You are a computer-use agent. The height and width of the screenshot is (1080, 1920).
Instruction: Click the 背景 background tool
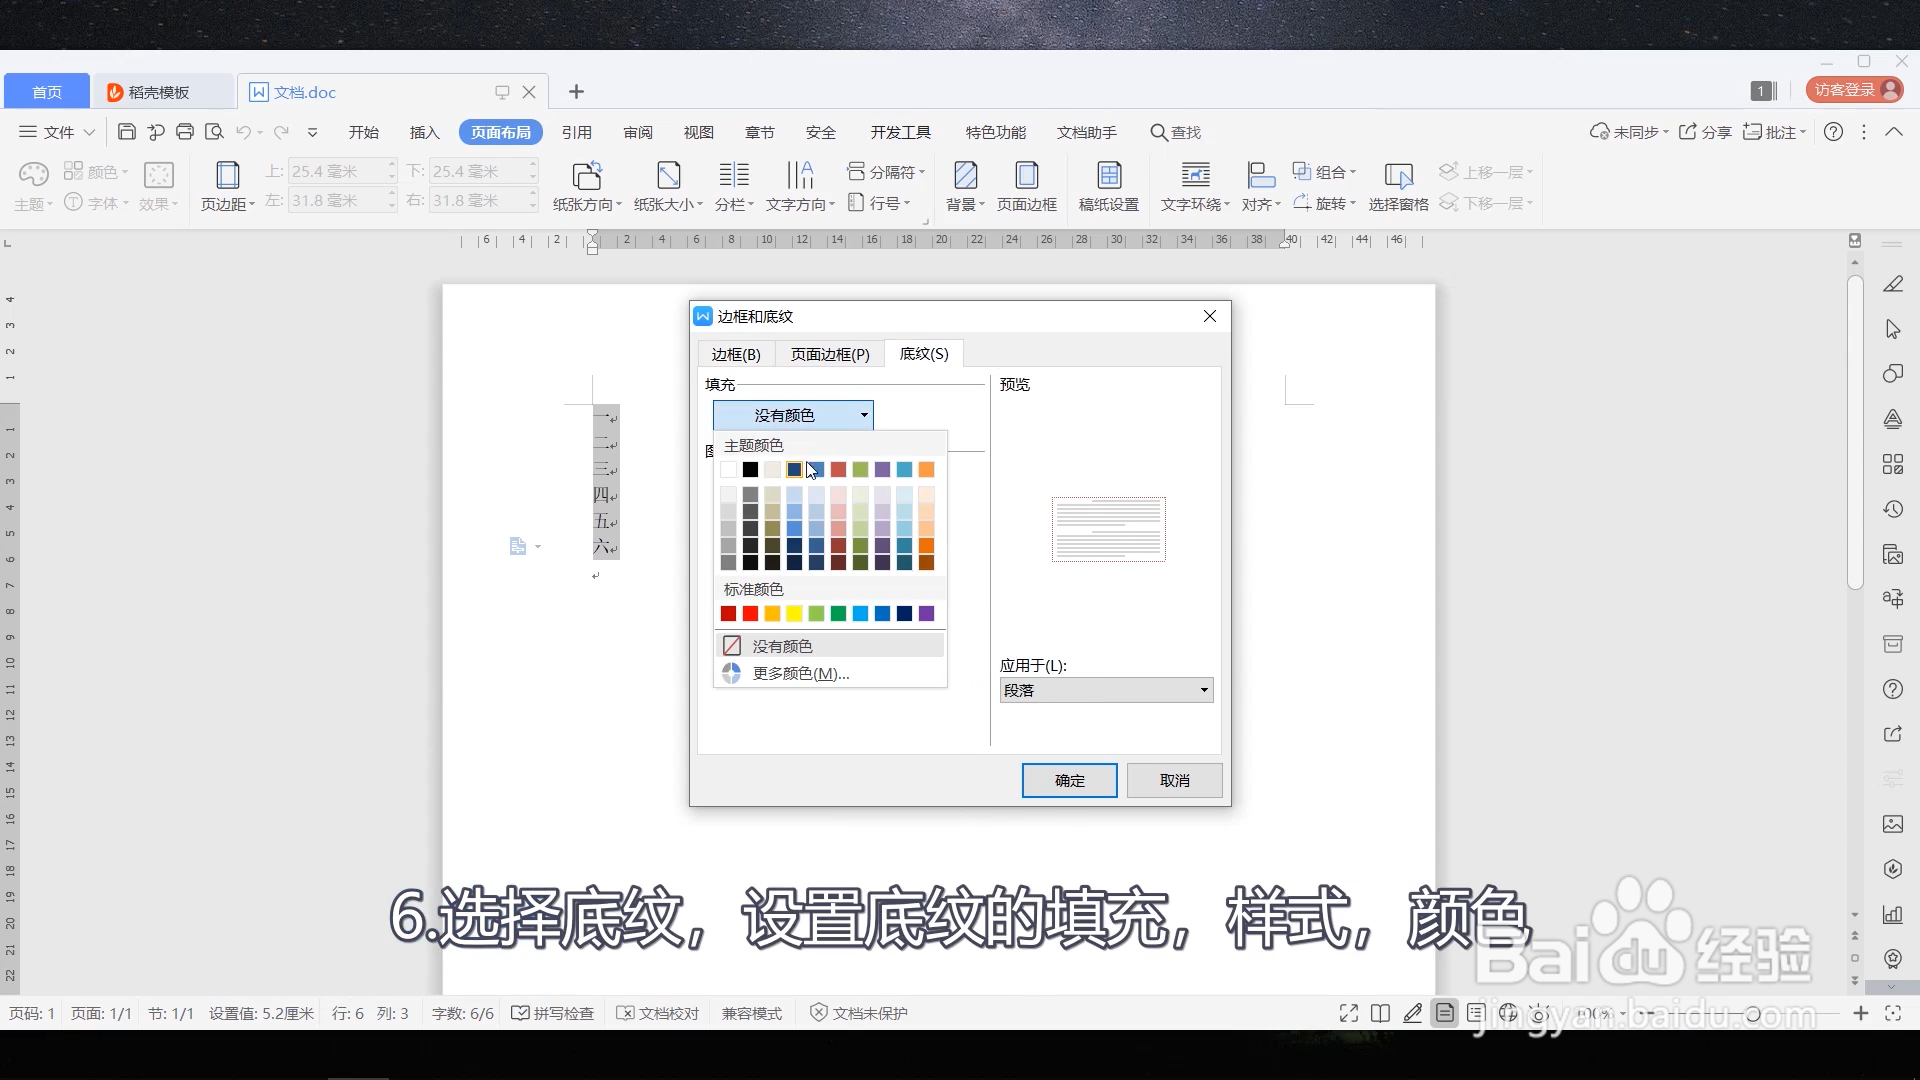(966, 186)
